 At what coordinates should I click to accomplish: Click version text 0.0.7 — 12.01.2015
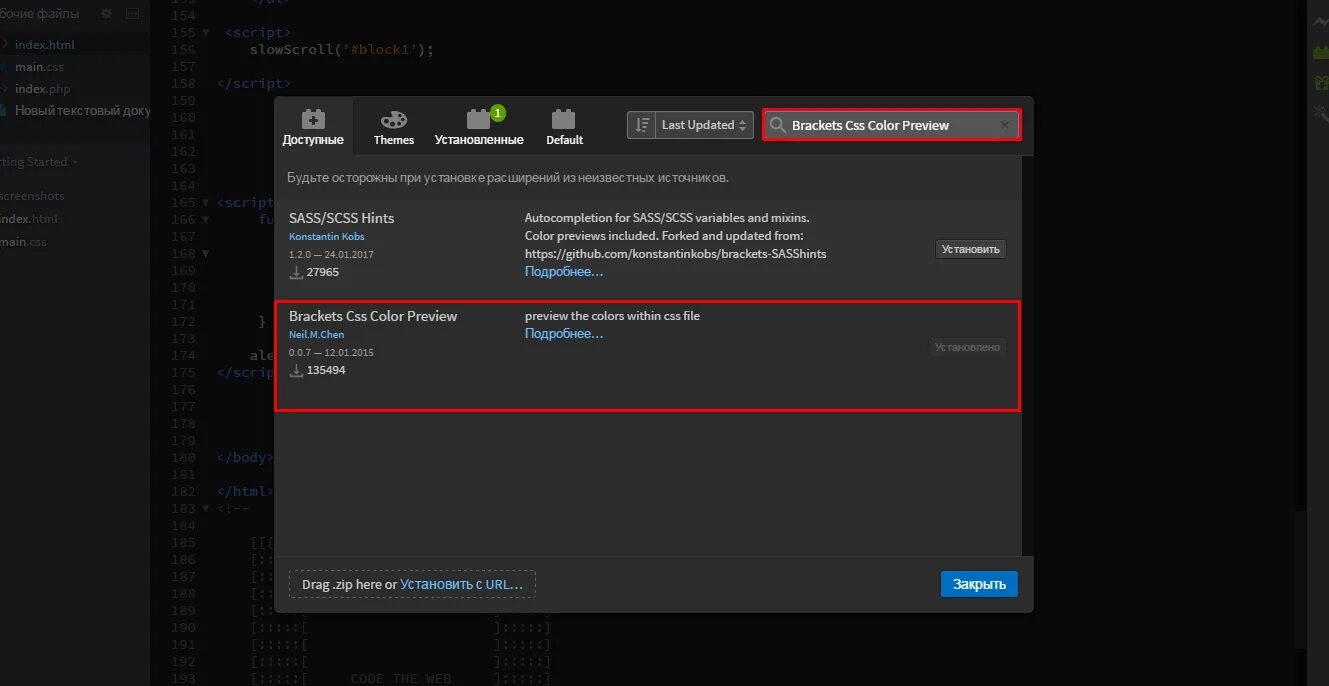pyautogui.click(x=331, y=352)
